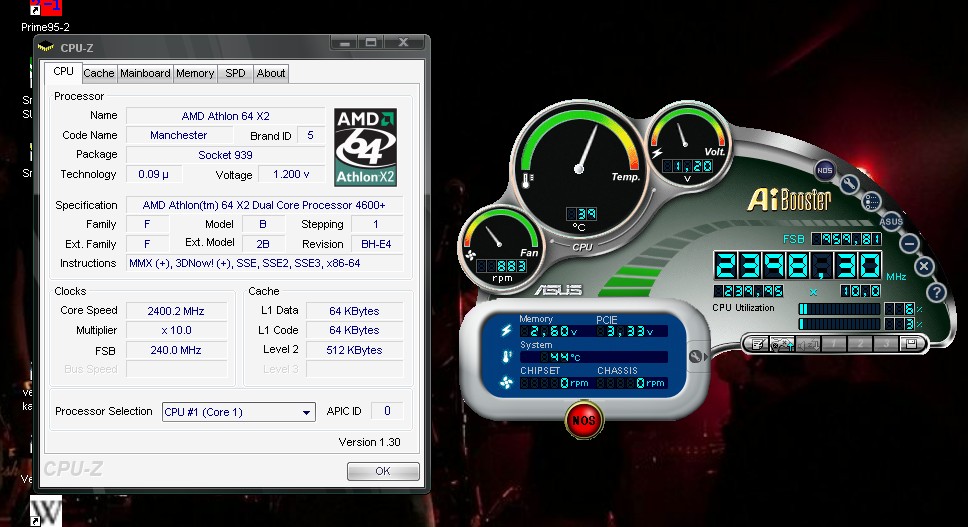This screenshot has height=527, width=968.
Task: Click the question-mark help icon in AI Booster
Action: click(x=936, y=292)
